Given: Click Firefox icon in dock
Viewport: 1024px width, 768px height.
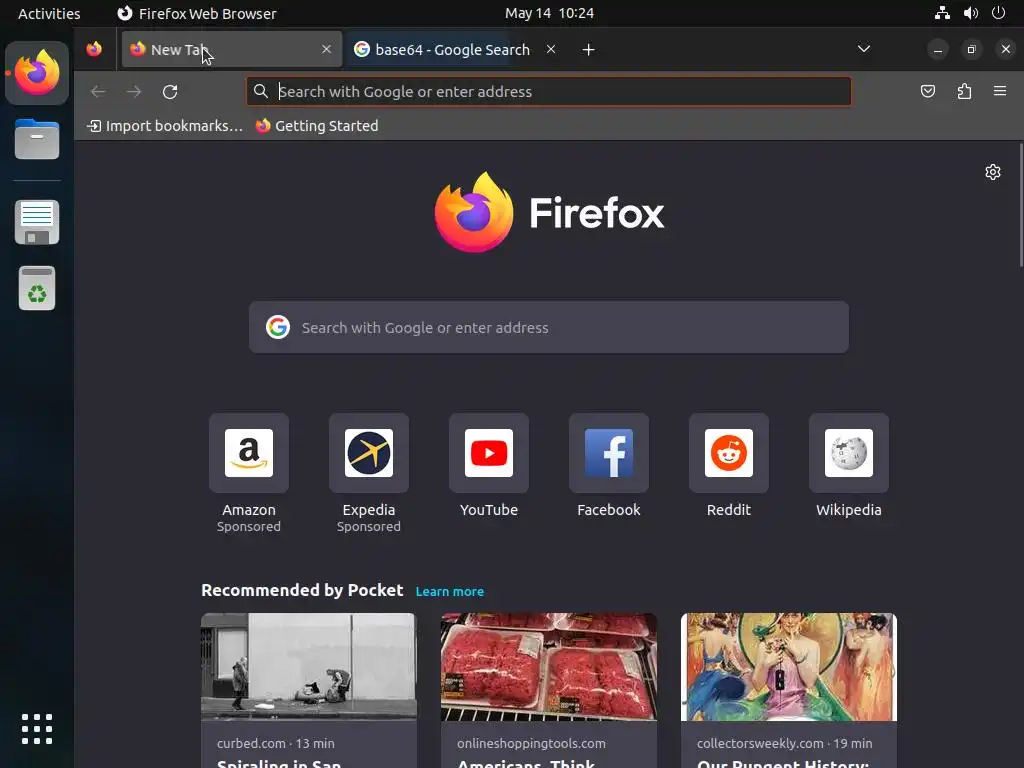Looking at the screenshot, I should [37, 72].
